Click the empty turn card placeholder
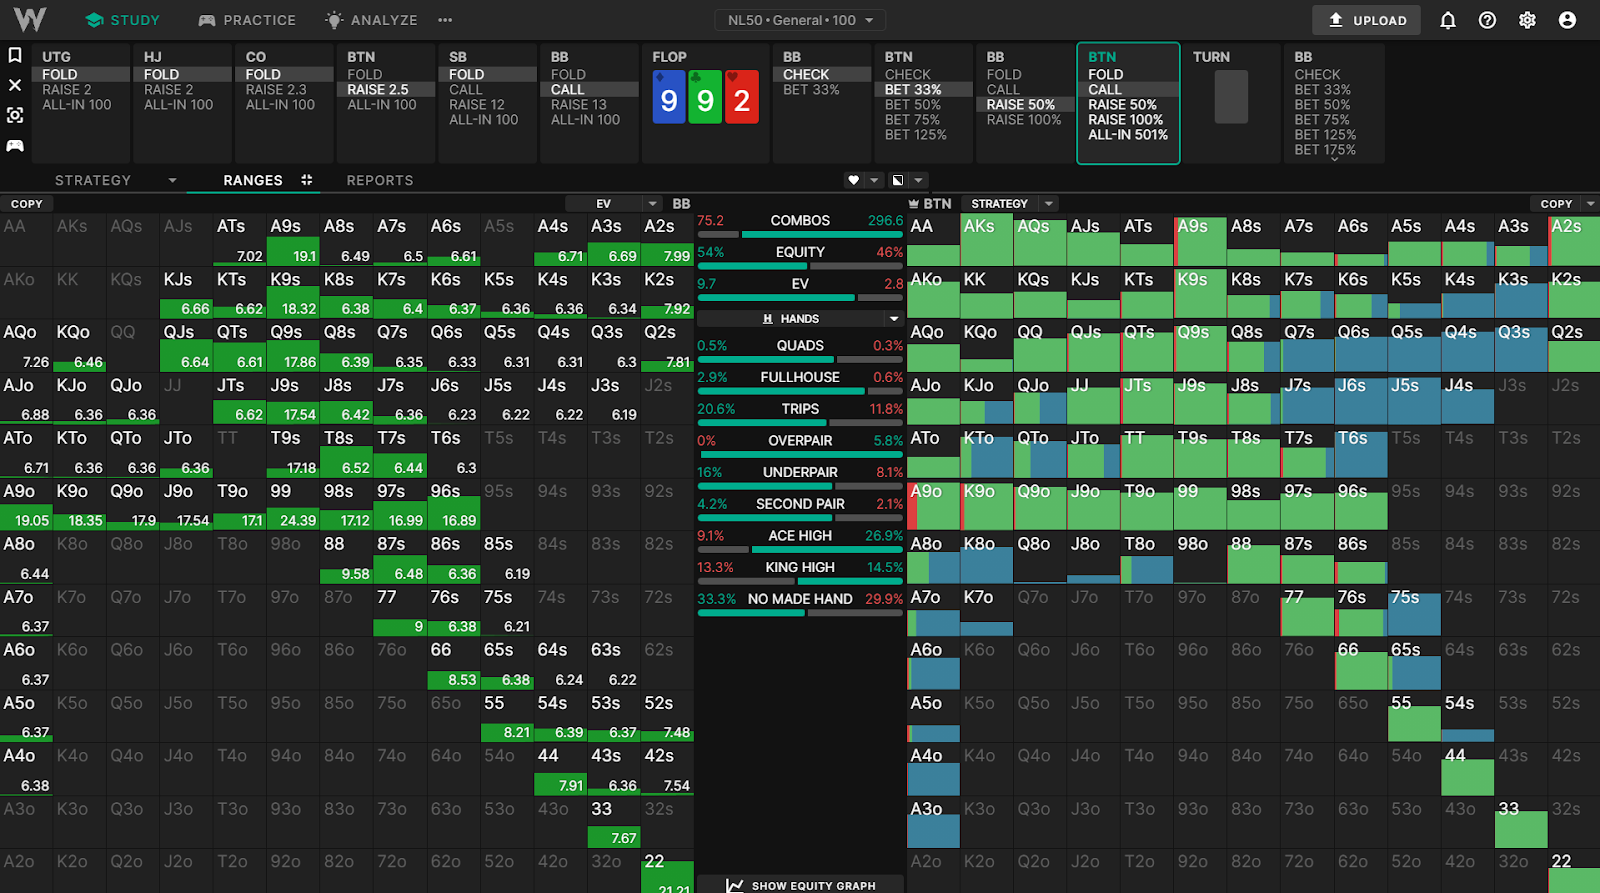This screenshot has height=893, width=1600. pyautogui.click(x=1231, y=97)
